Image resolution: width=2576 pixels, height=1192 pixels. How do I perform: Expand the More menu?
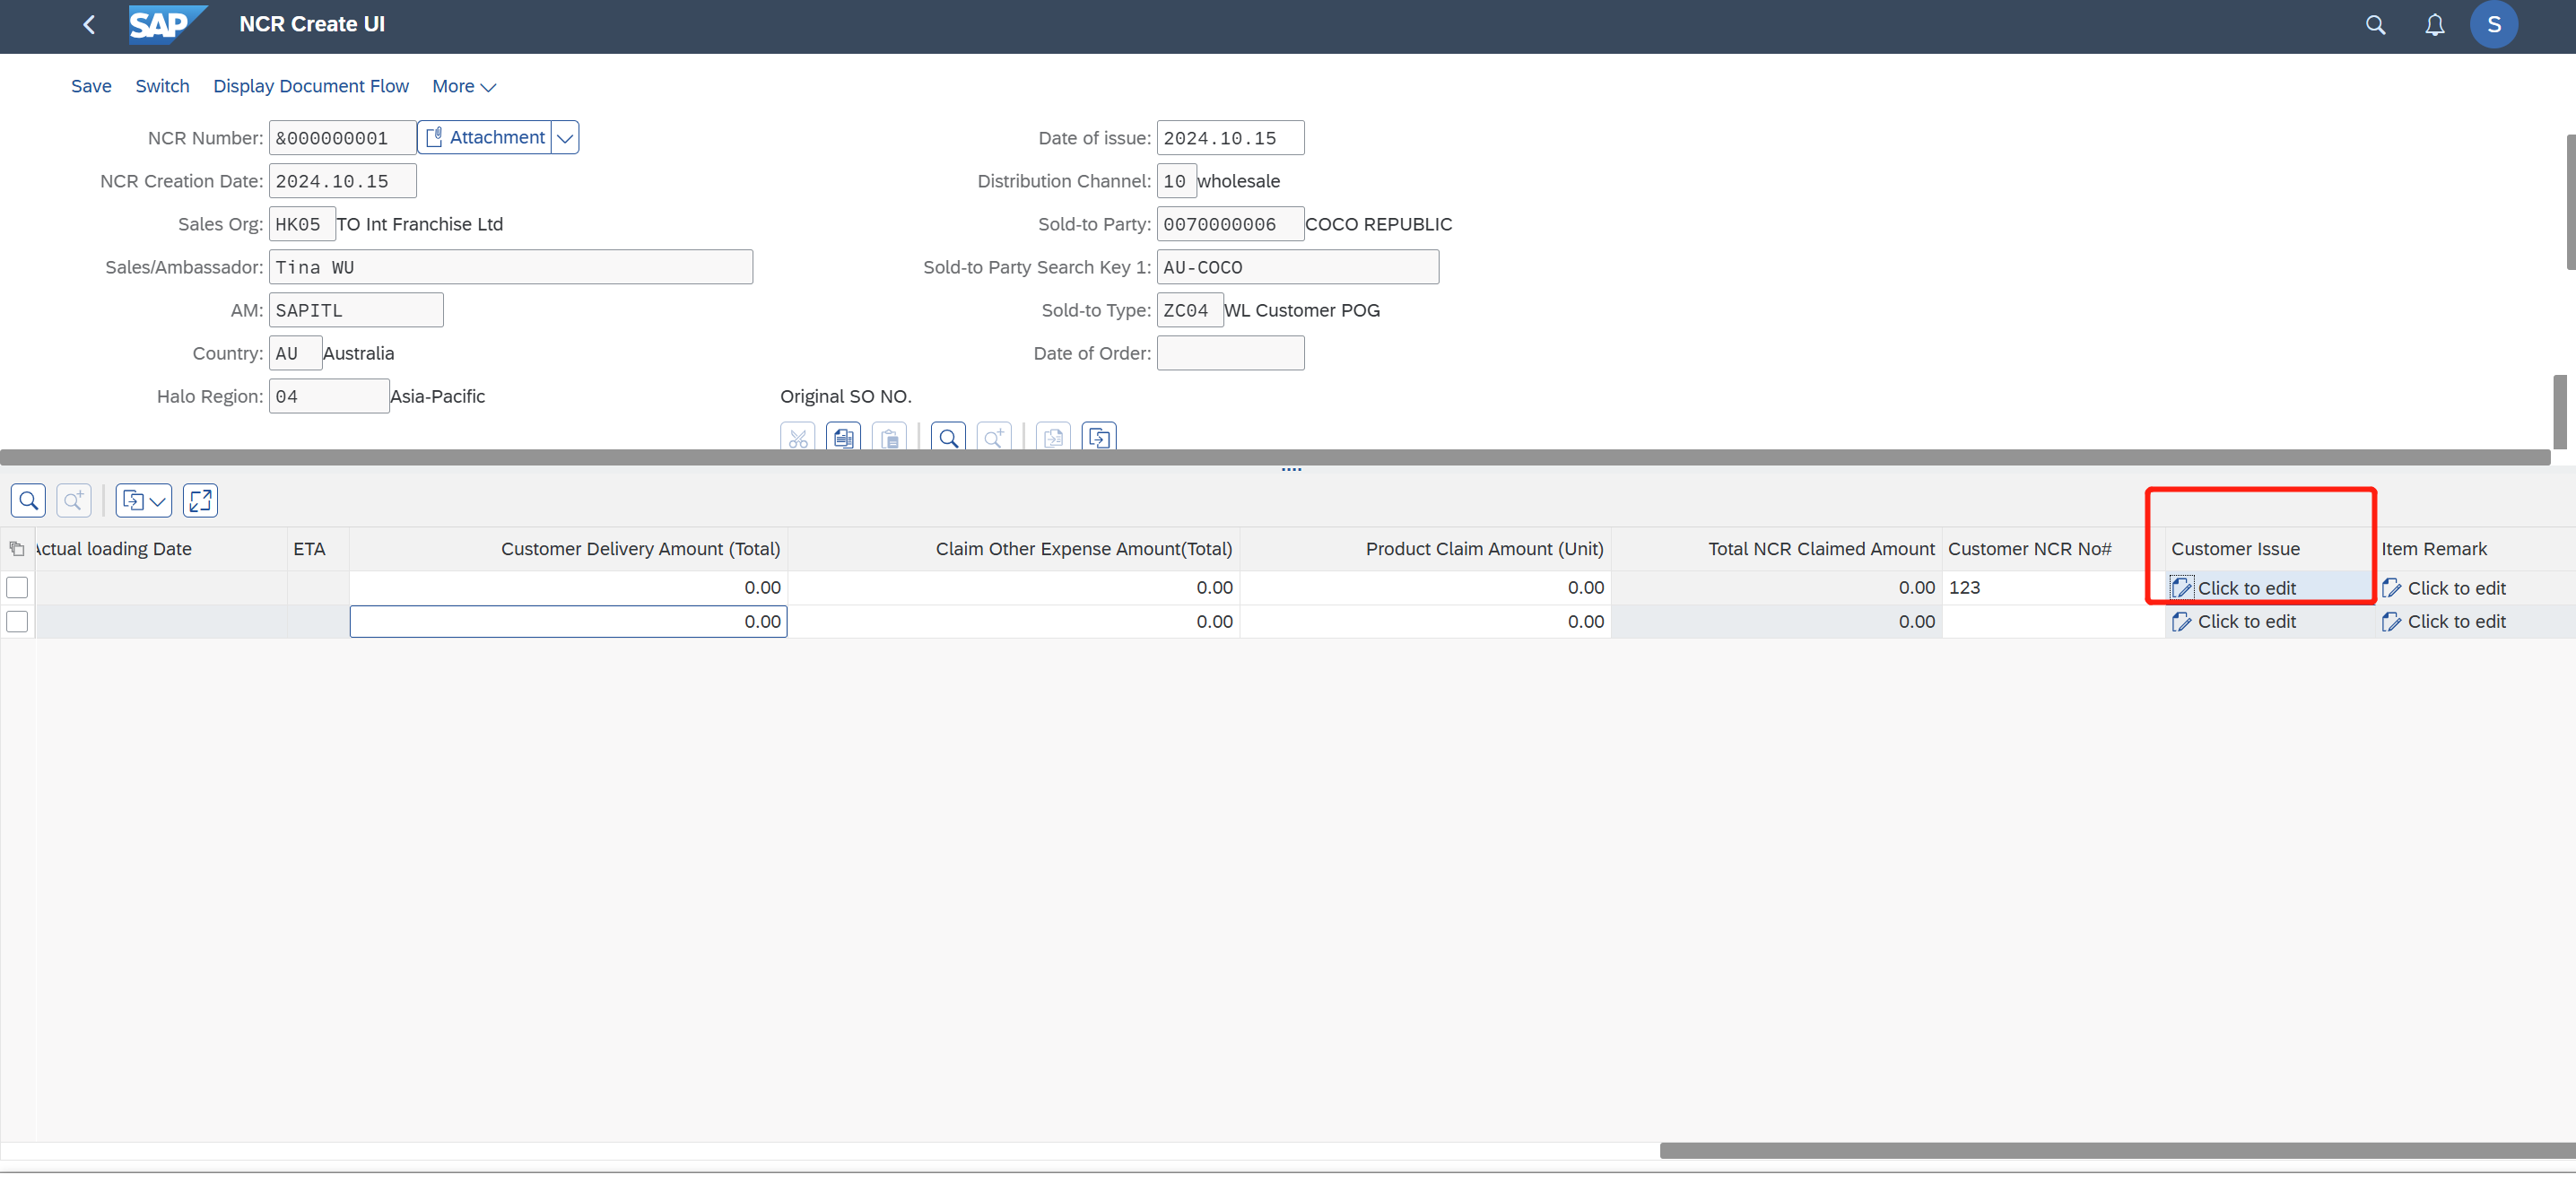pyautogui.click(x=463, y=86)
